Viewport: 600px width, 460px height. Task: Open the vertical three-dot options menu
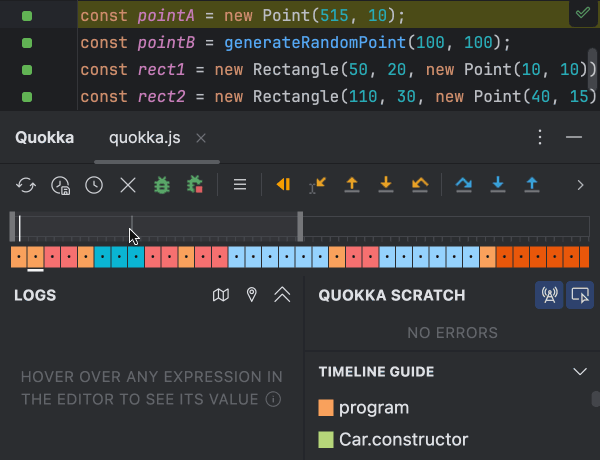pos(540,137)
